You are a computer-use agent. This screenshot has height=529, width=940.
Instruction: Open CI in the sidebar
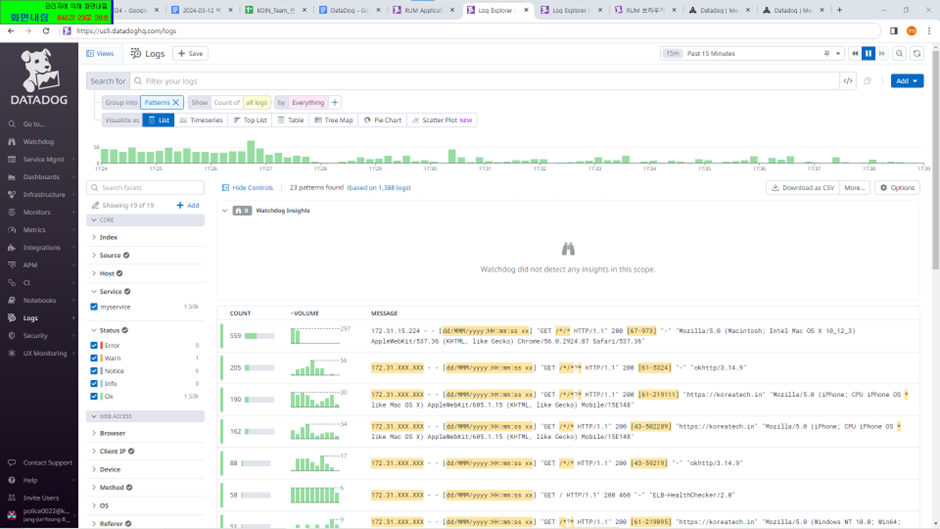coord(26,282)
